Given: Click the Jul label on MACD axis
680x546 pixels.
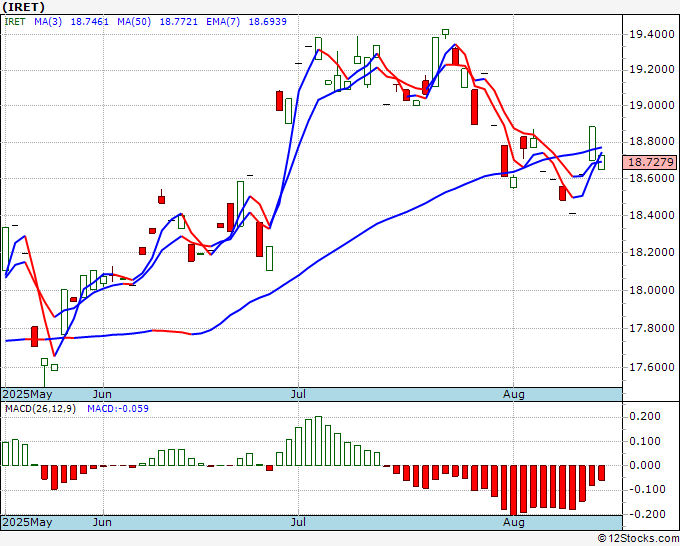Looking at the screenshot, I should 298,522.
